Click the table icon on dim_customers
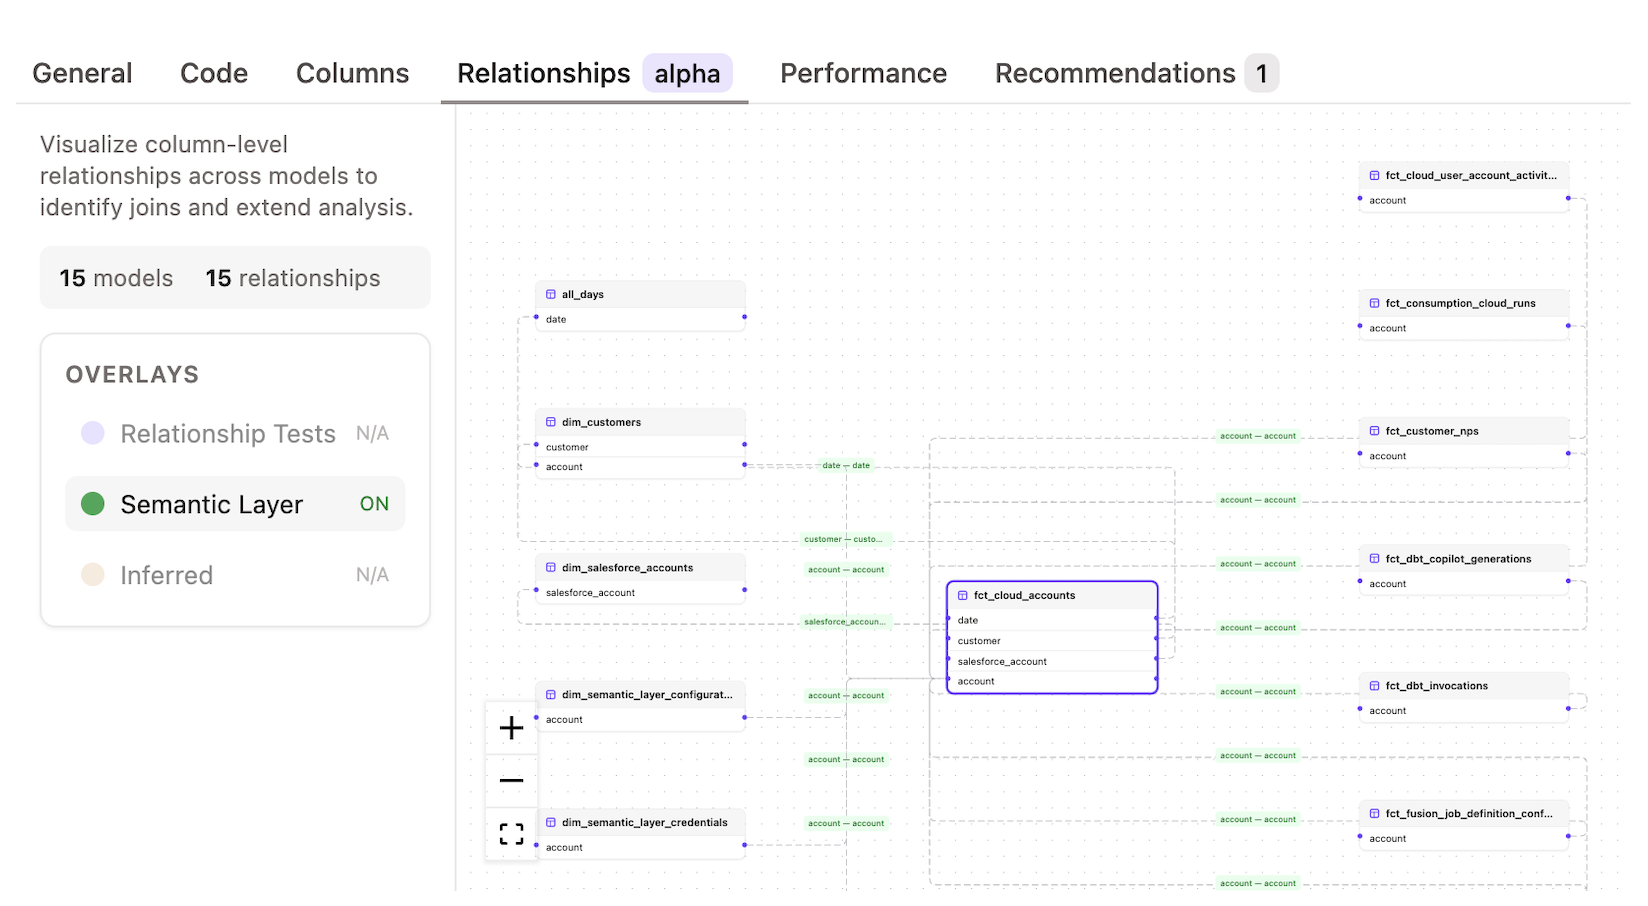The width and height of the screenshot is (1648, 906). 551,421
